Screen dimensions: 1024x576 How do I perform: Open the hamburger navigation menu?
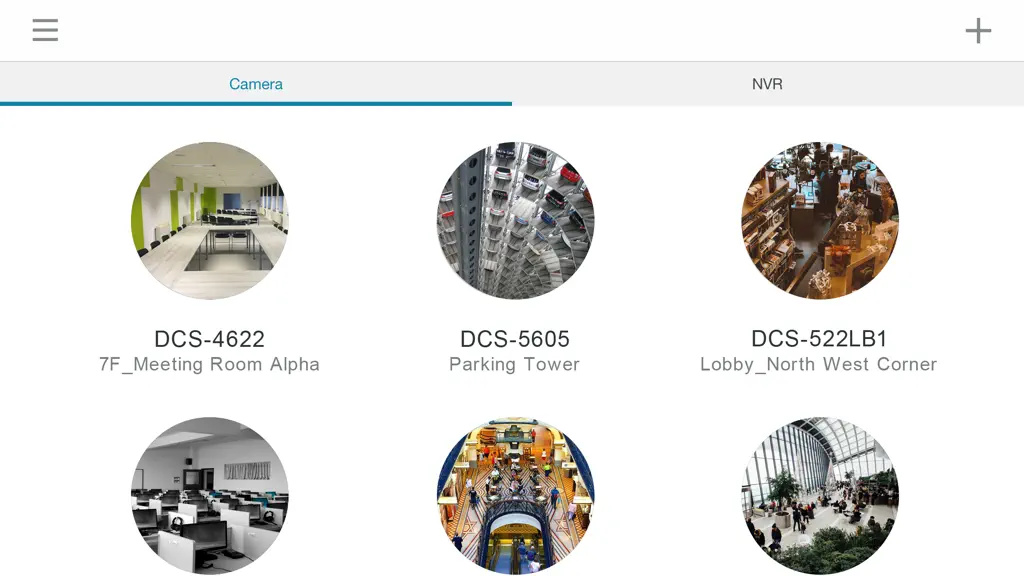coord(45,30)
